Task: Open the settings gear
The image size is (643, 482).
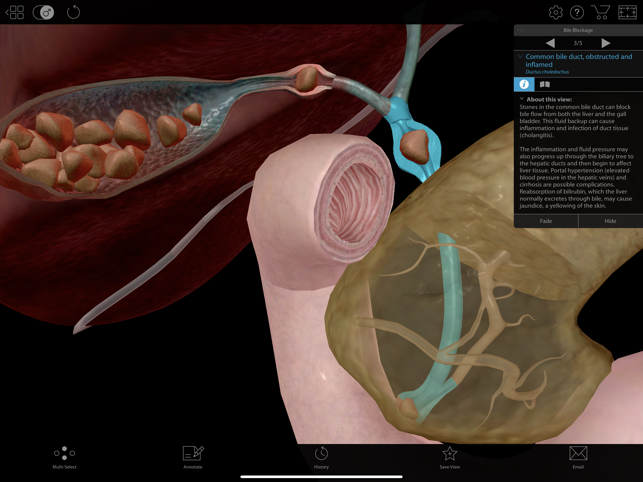Action: (555, 12)
